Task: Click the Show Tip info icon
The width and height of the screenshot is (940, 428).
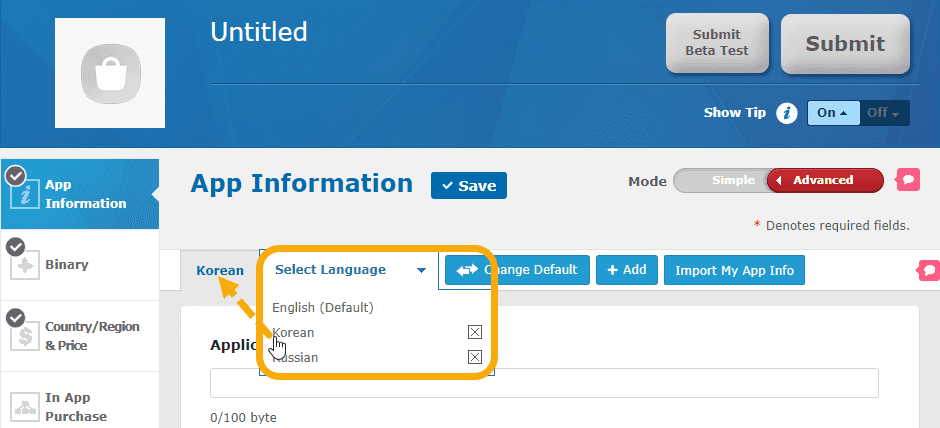Action: click(787, 113)
